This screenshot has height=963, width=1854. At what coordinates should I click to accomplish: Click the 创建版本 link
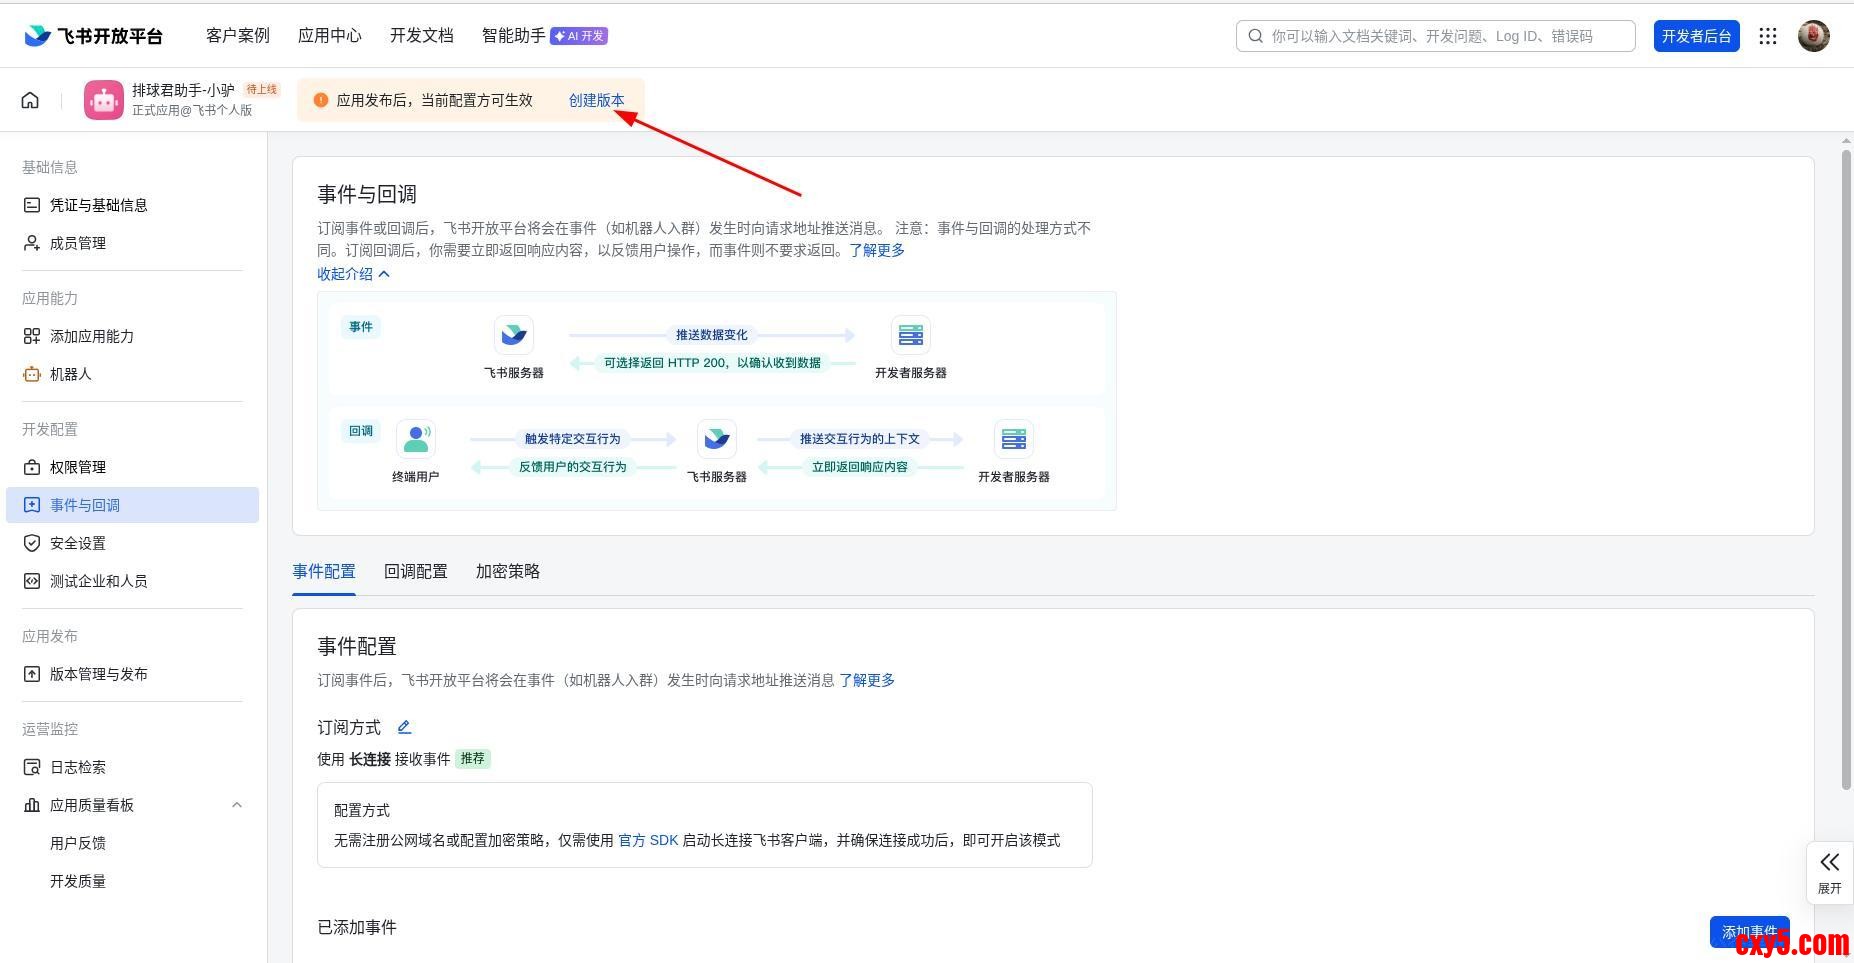(597, 100)
